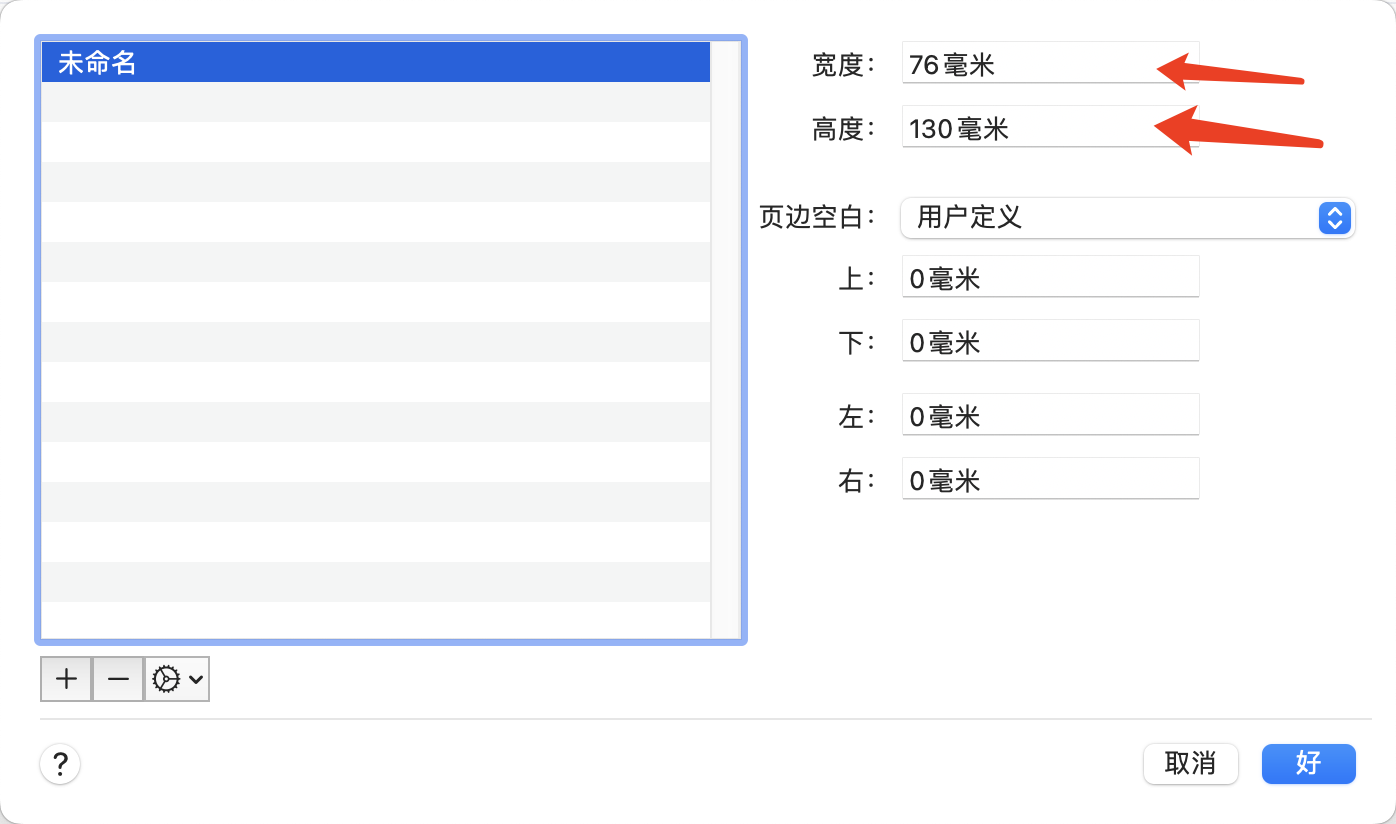Click the plus icon to add paper size
The height and width of the screenshot is (824, 1396).
66,679
